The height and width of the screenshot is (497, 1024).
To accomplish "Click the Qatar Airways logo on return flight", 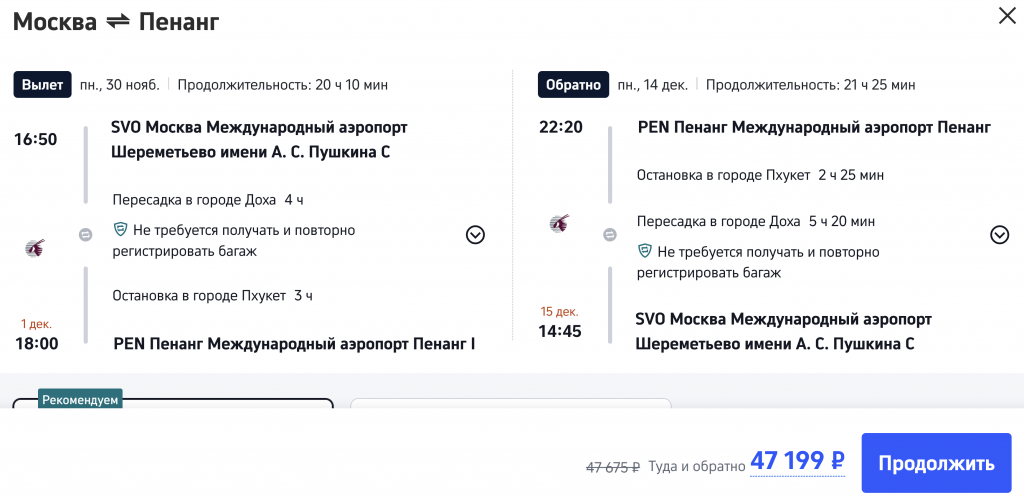I will pyautogui.click(x=560, y=223).
